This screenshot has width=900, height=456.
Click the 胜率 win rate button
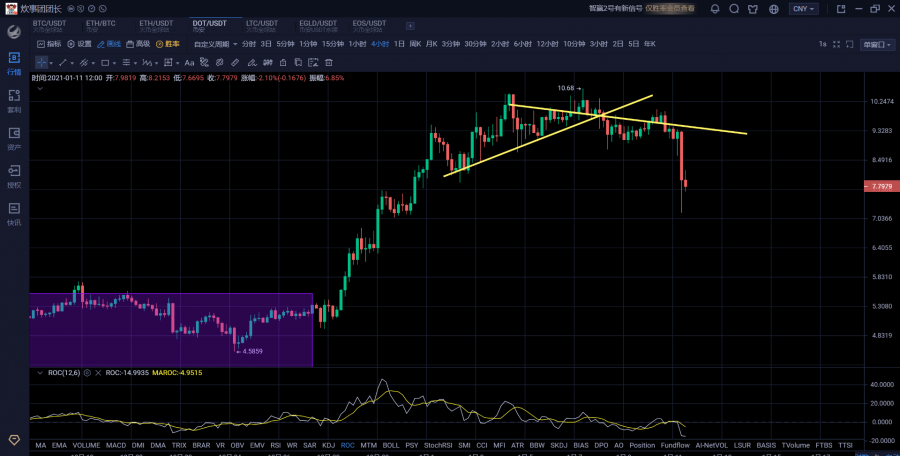[x=168, y=44]
